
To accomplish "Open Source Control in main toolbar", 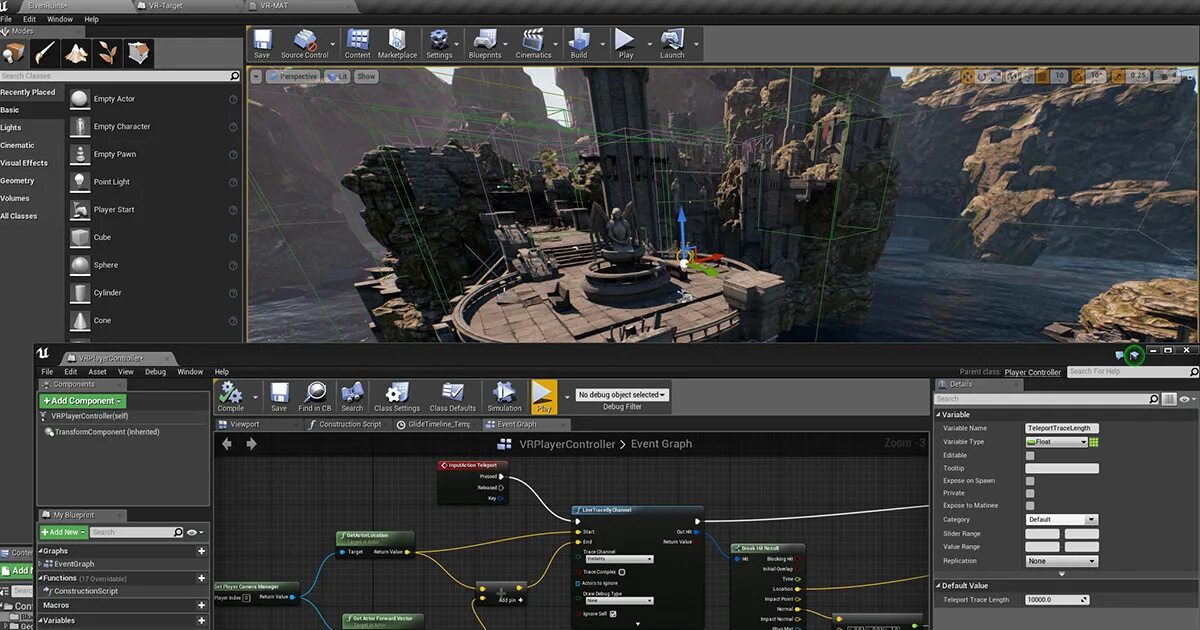I will [x=305, y=41].
